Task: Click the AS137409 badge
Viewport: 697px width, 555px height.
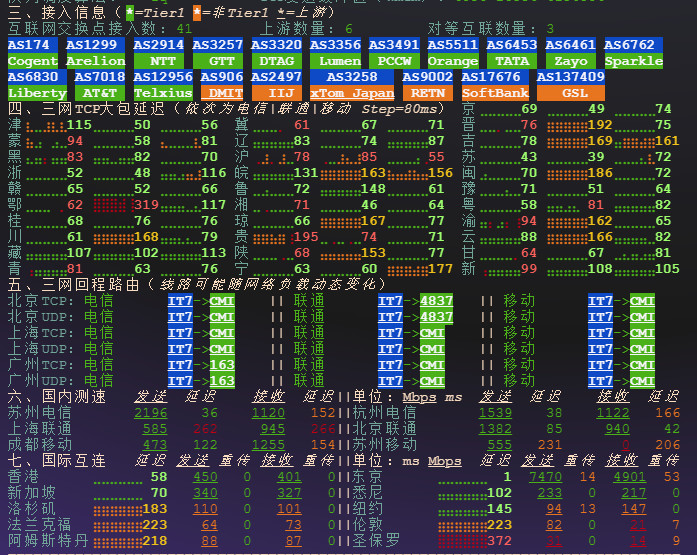Action: (x=571, y=77)
